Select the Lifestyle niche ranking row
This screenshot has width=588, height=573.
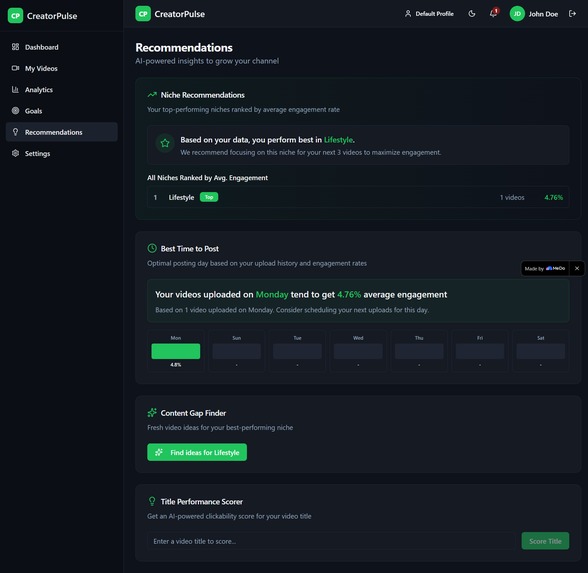(358, 197)
